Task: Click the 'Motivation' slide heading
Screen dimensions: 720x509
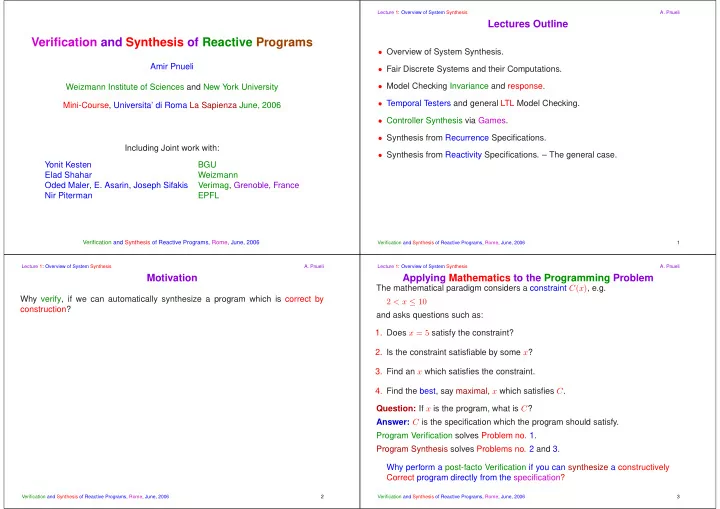Action: pos(172,278)
